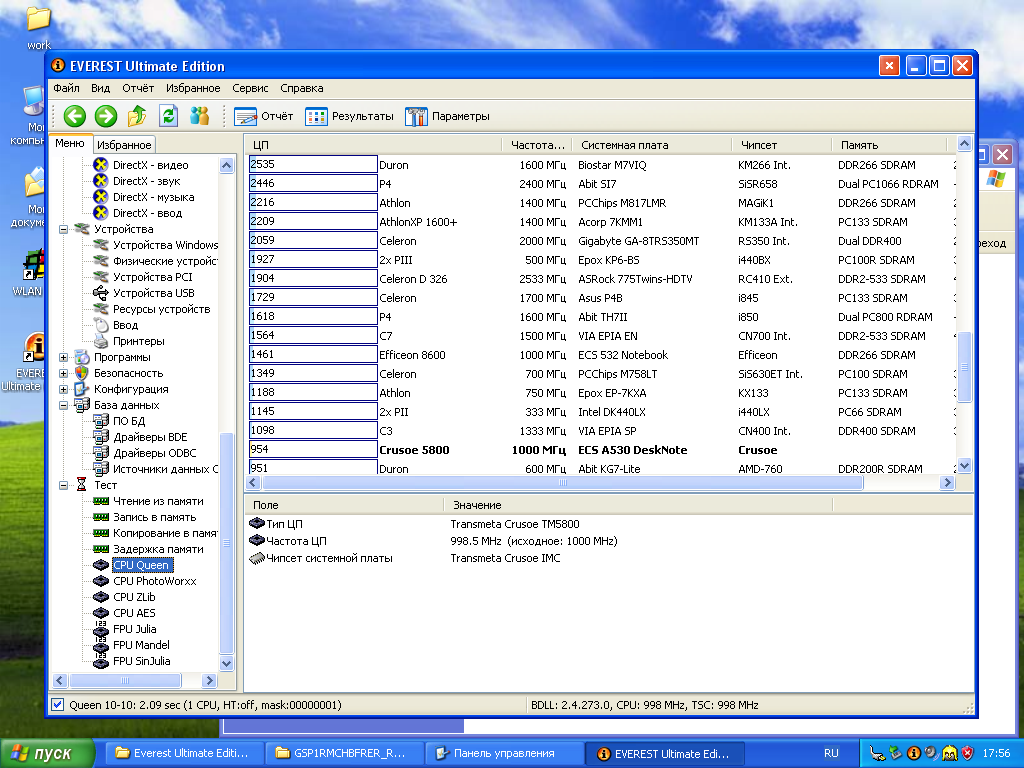Open the Избранное menu in the menu bar

(193, 88)
